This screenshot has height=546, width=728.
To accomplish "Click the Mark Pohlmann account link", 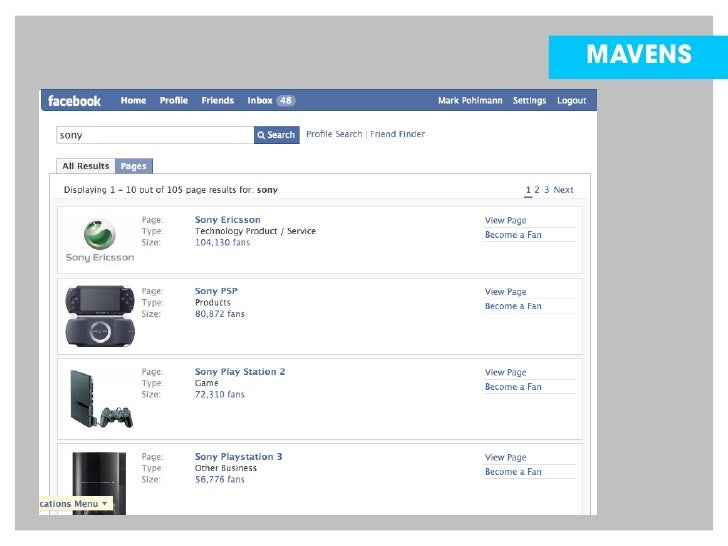I will coord(470,100).
